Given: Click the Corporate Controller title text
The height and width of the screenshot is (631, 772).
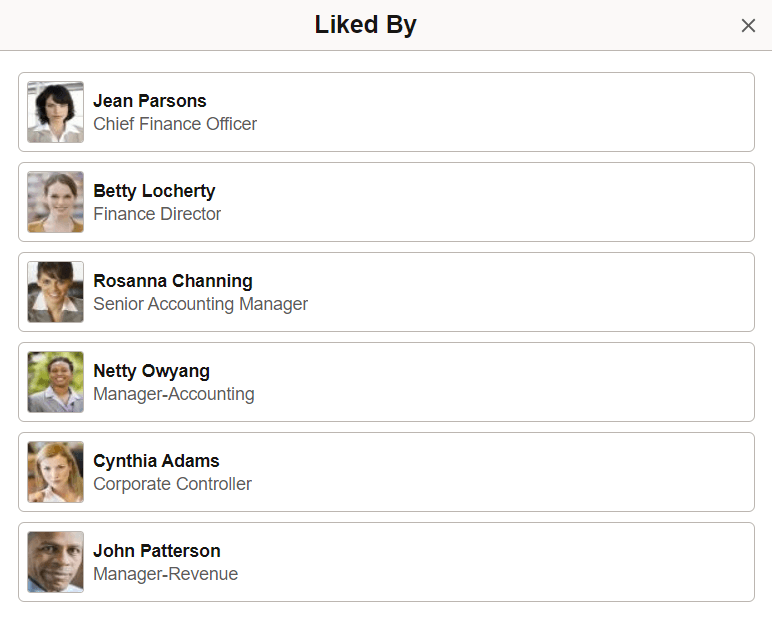Looking at the screenshot, I should click(x=172, y=484).
